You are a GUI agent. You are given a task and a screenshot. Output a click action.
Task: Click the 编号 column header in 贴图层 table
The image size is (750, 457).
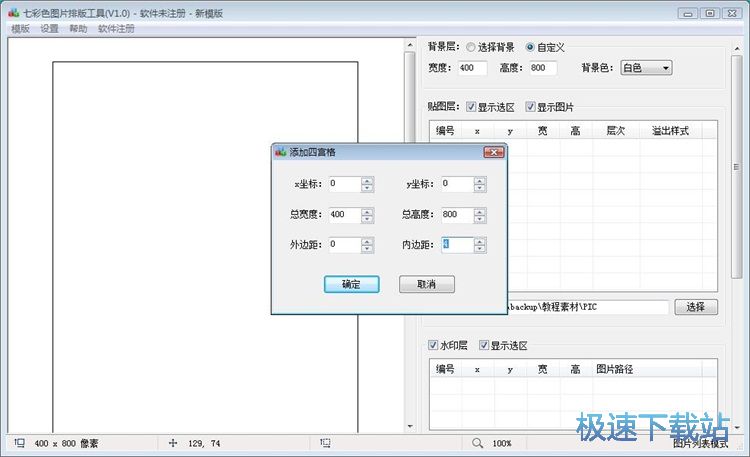pos(445,131)
